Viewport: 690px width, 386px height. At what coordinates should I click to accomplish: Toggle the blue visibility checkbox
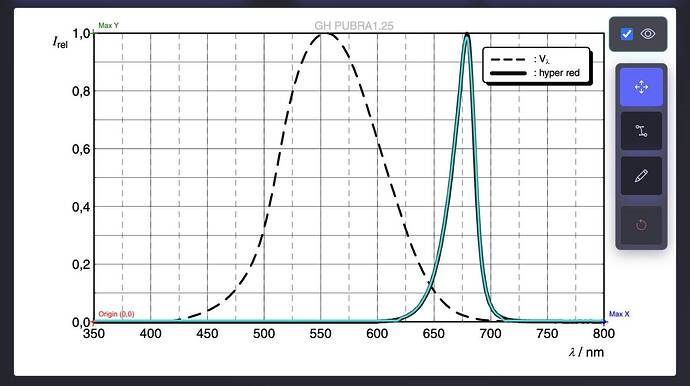coord(627,34)
